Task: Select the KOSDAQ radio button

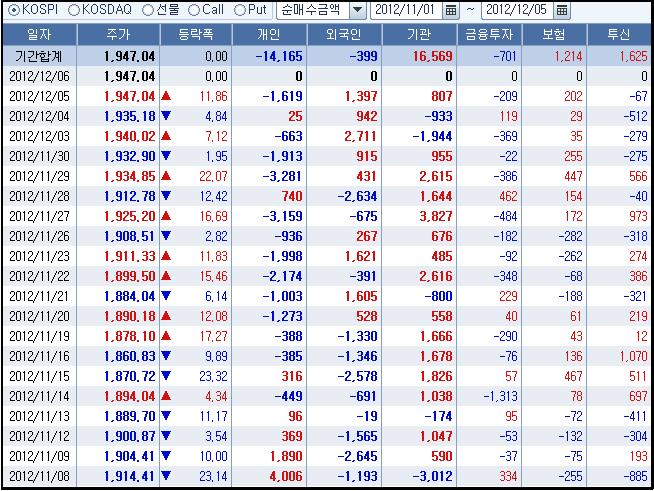Action: pyautogui.click(x=73, y=10)
